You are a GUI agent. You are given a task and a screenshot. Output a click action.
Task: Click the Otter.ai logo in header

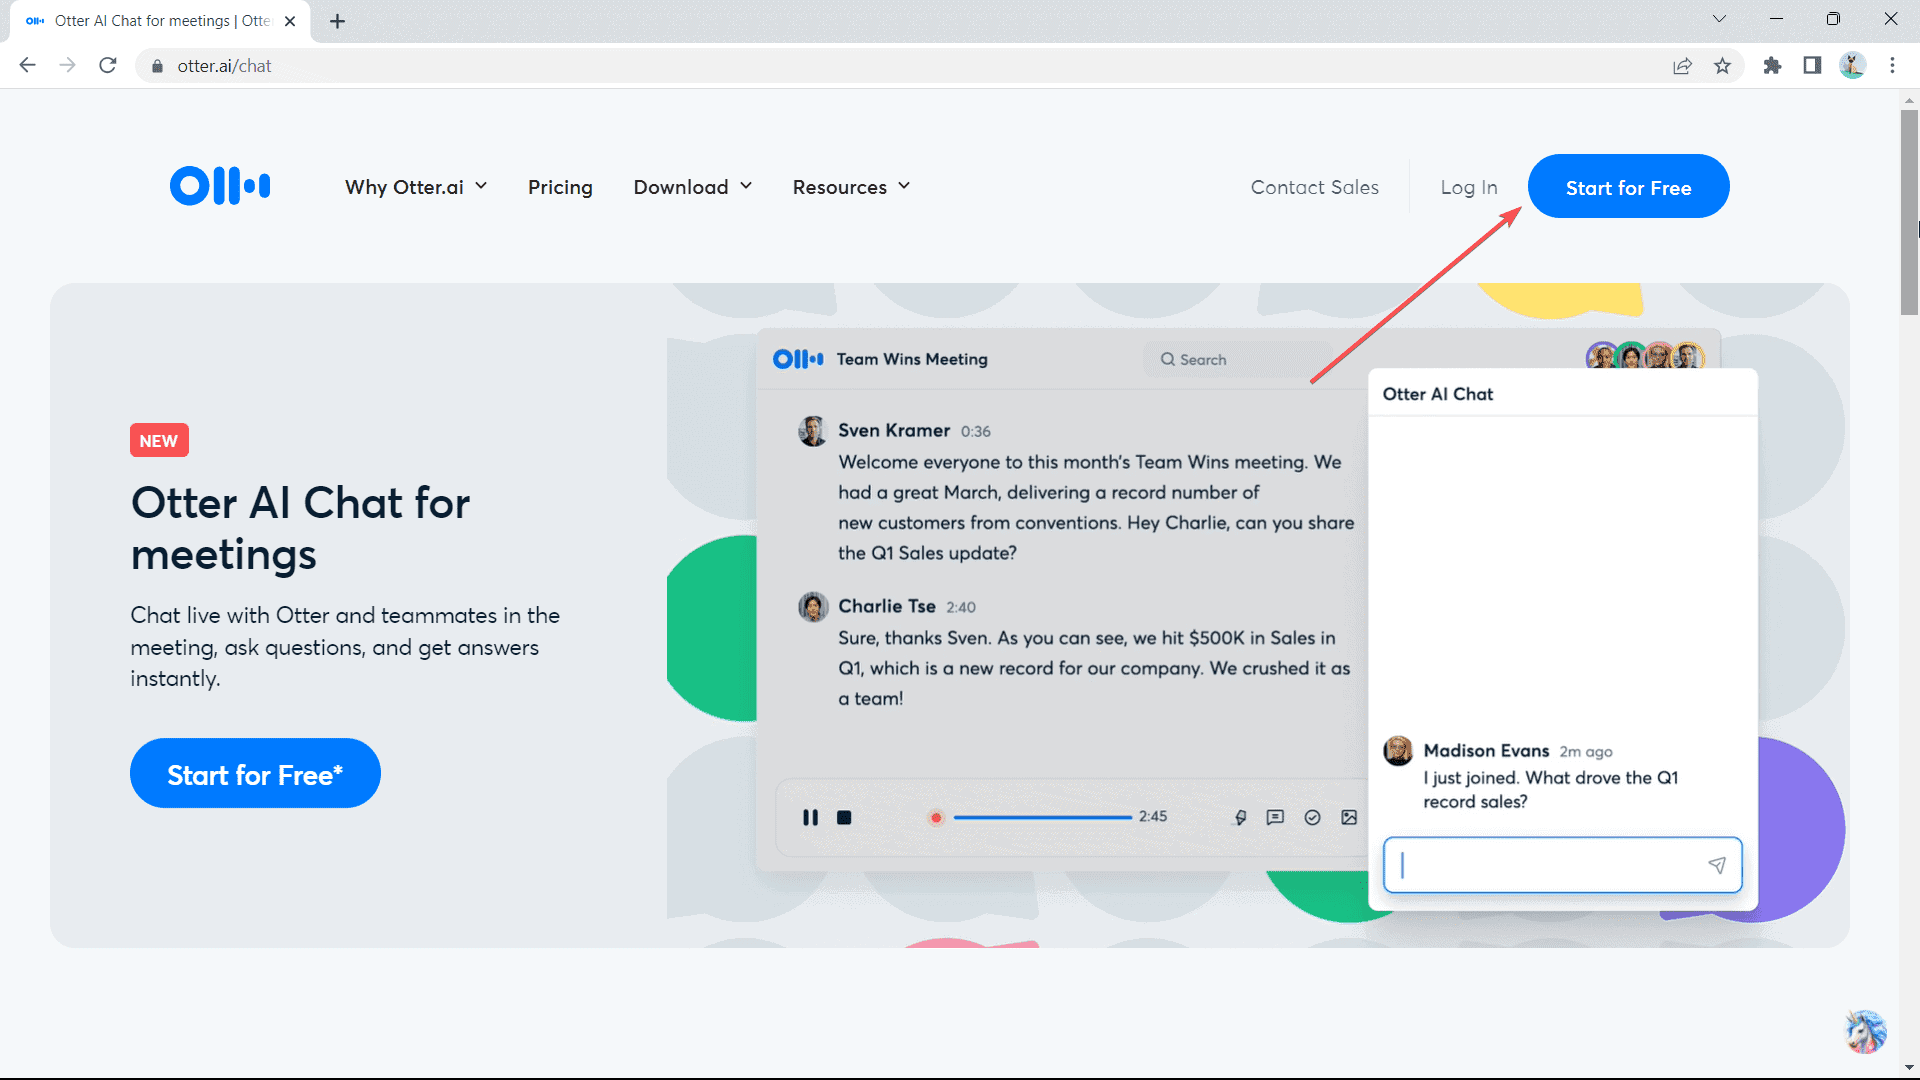220,186
